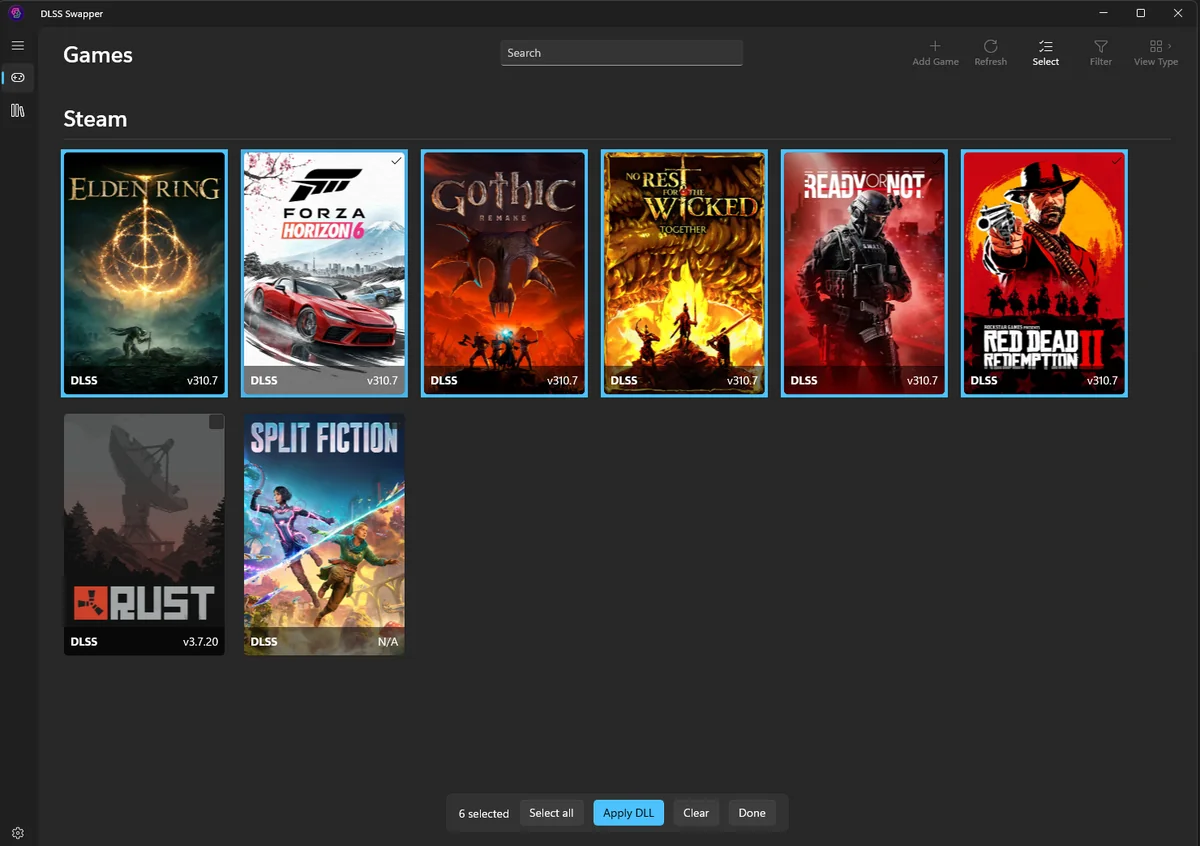Toggle the Select mode toolbar button

click(1045, 53)
